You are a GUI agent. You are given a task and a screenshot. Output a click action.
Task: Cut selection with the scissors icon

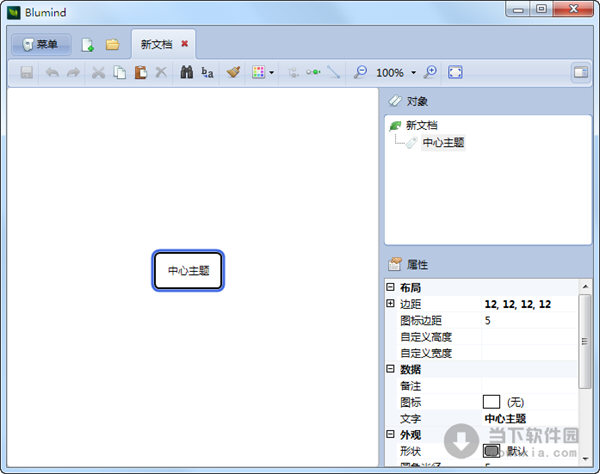pos(98,72)
